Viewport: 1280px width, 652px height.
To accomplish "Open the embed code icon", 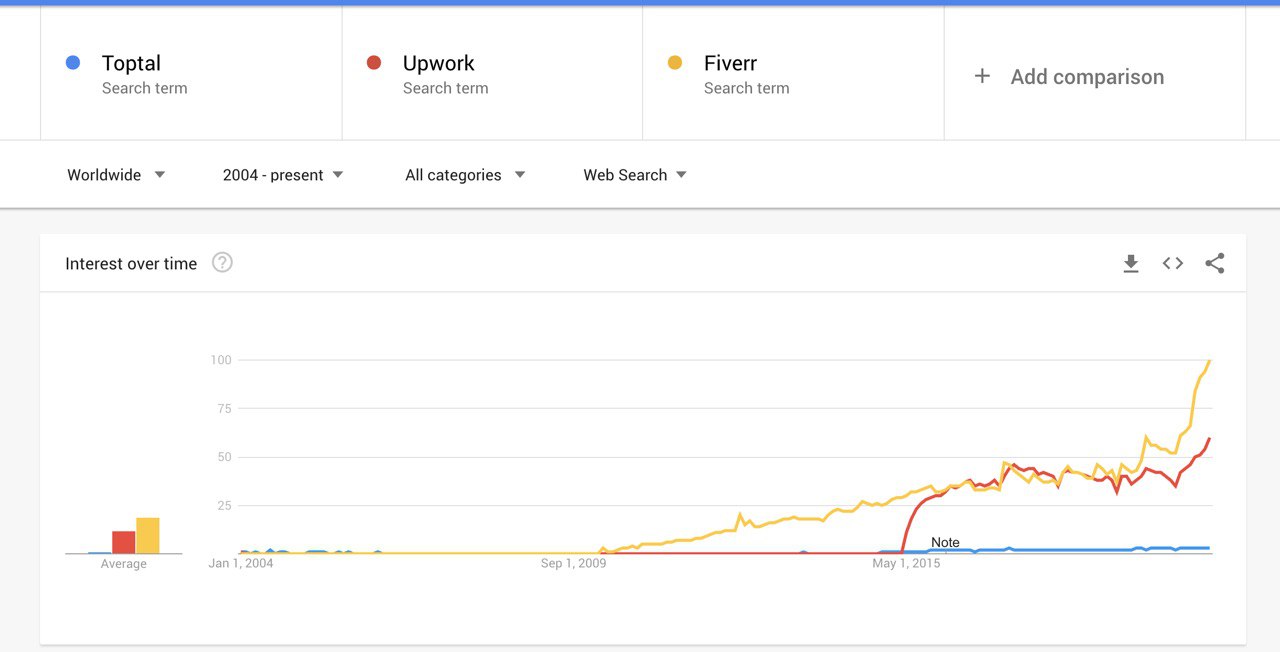I will tap(1173, 264).
